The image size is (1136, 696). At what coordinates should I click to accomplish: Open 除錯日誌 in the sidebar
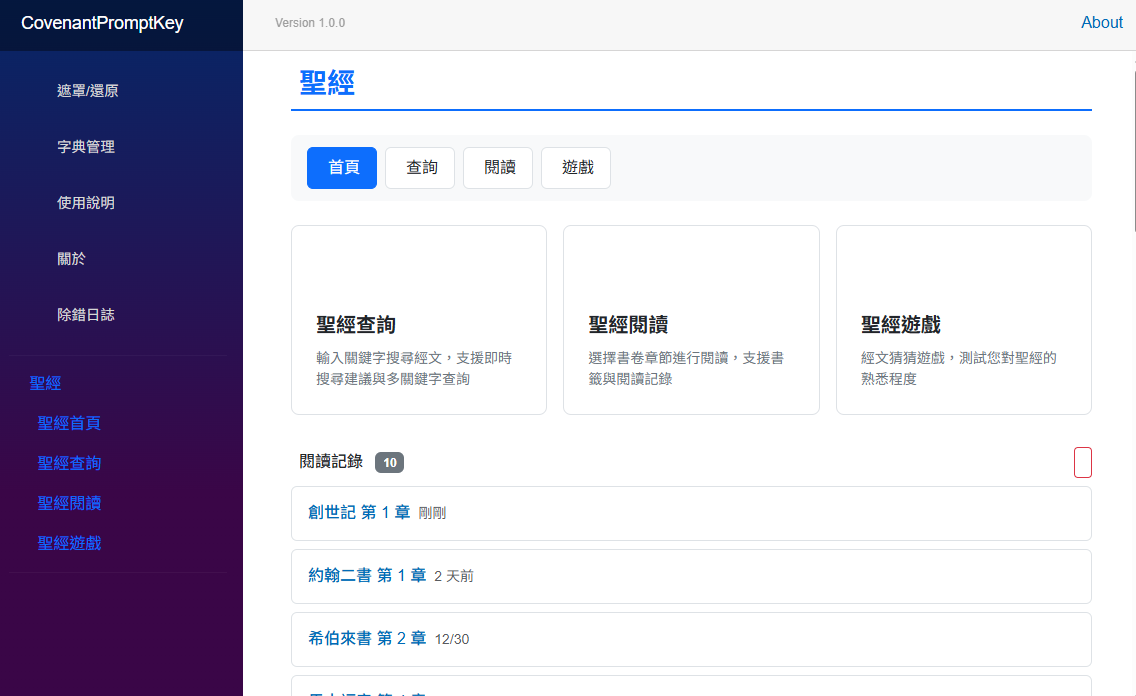coord(86,315)
